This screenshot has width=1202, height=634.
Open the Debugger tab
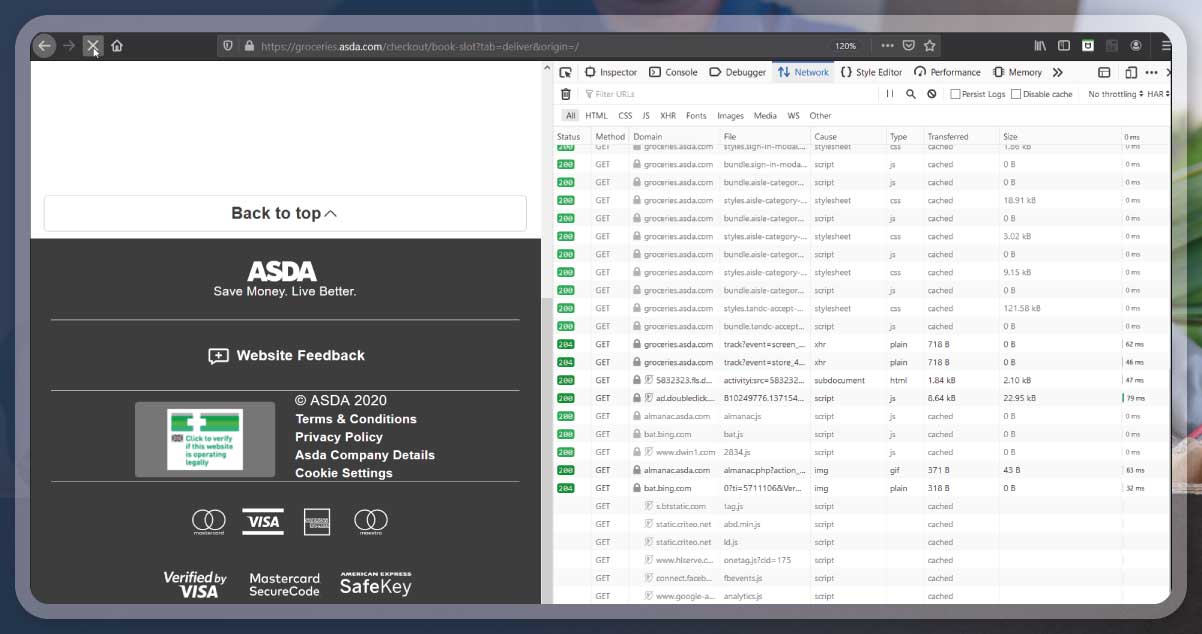(x=738, y=72)
